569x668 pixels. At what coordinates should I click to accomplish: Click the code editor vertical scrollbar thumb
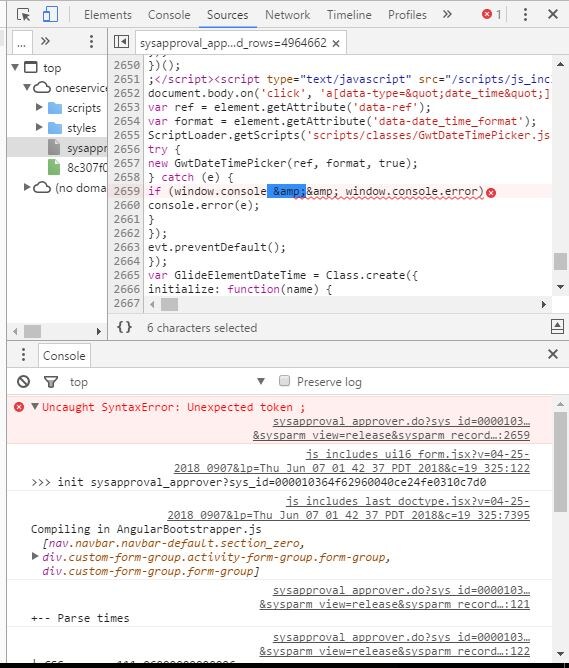click(x=560, y=261)
